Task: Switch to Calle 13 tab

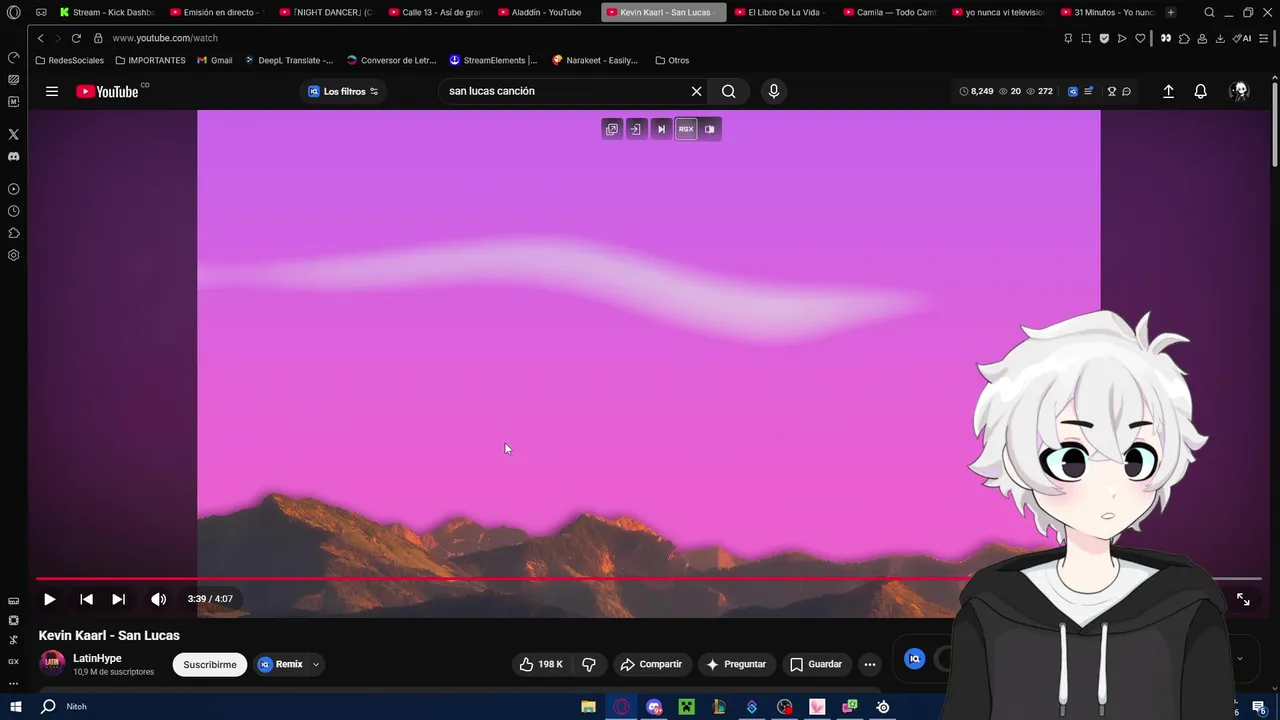Action: (x=435, y=12)
